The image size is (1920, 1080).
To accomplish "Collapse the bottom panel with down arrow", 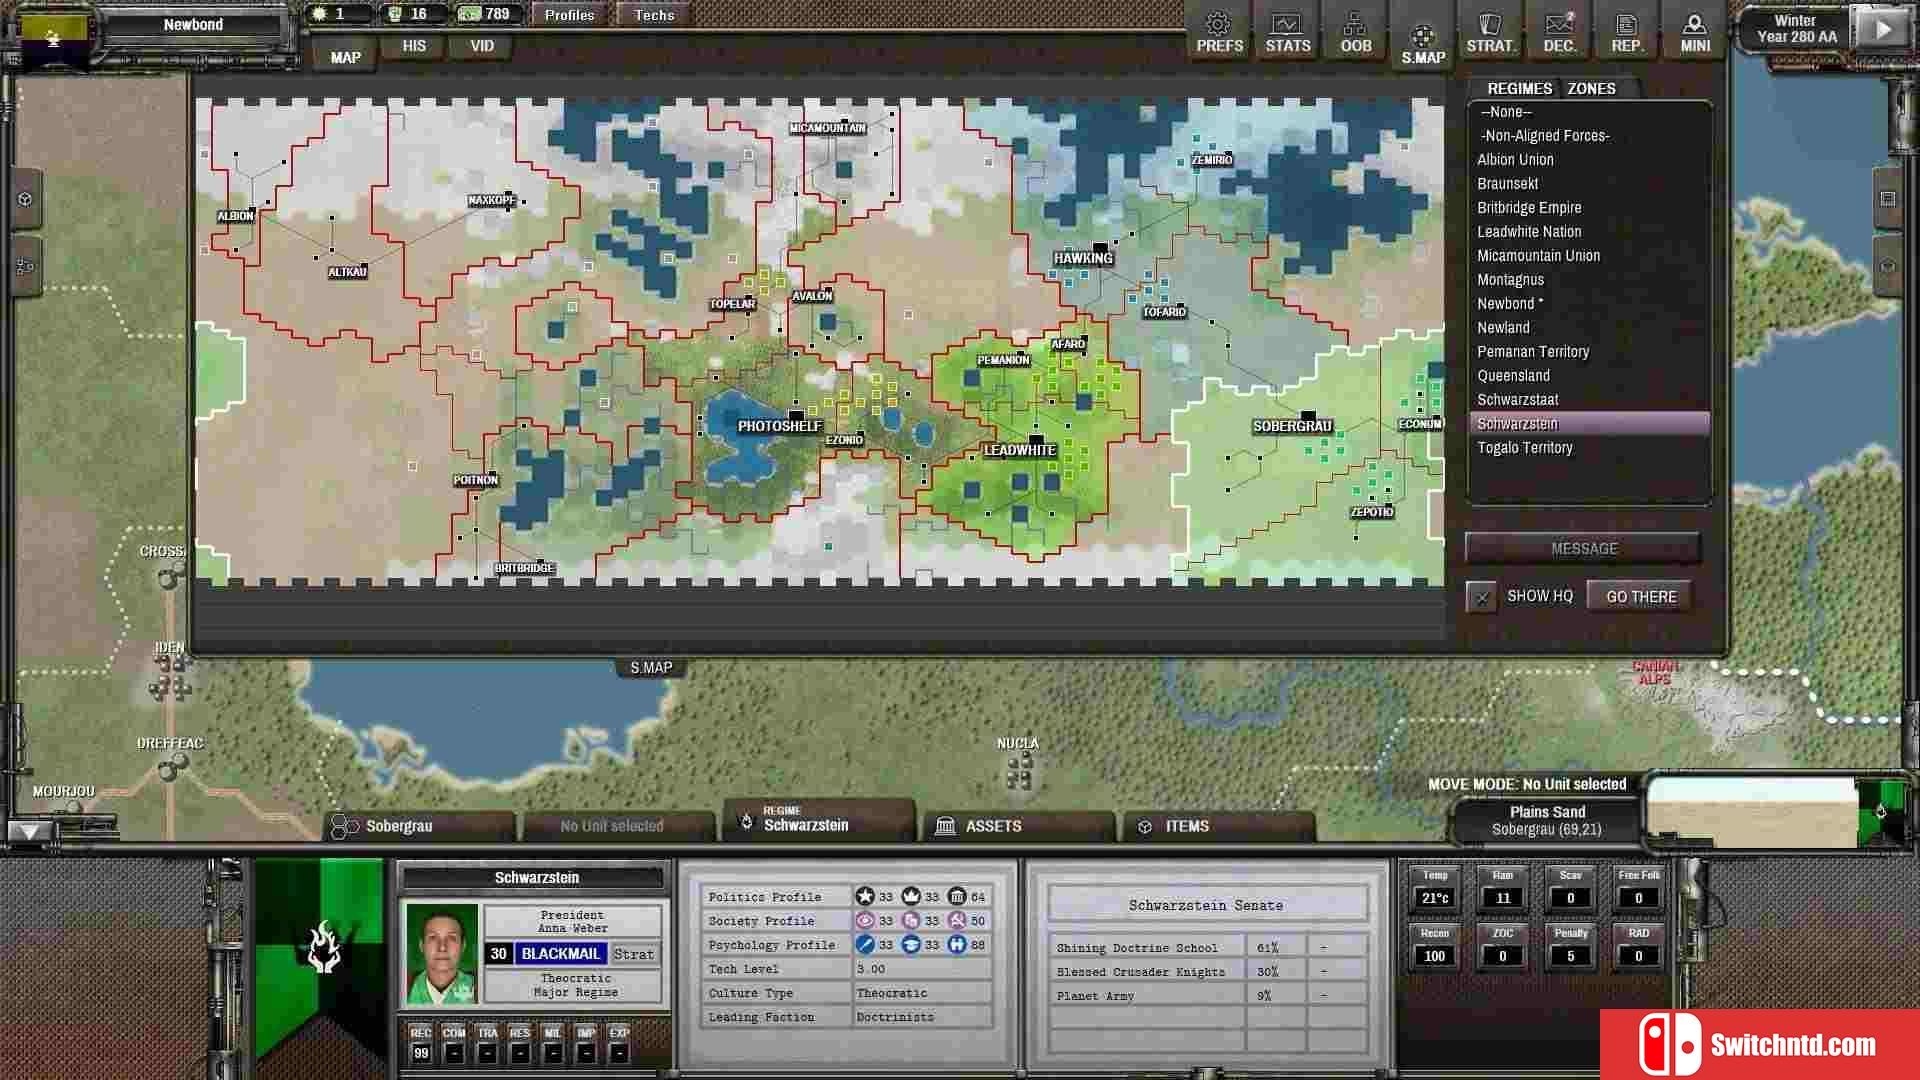I will pos(29,831).
